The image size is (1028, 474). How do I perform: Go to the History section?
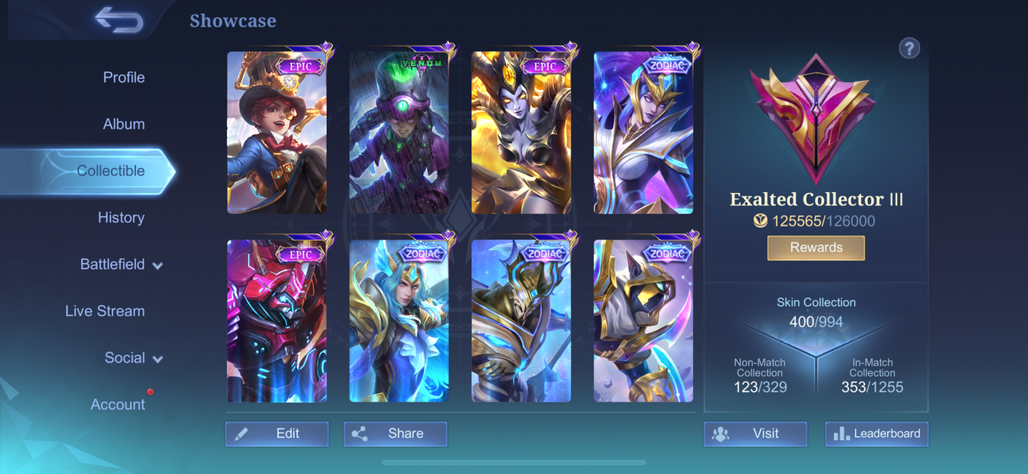pos(121,217)
